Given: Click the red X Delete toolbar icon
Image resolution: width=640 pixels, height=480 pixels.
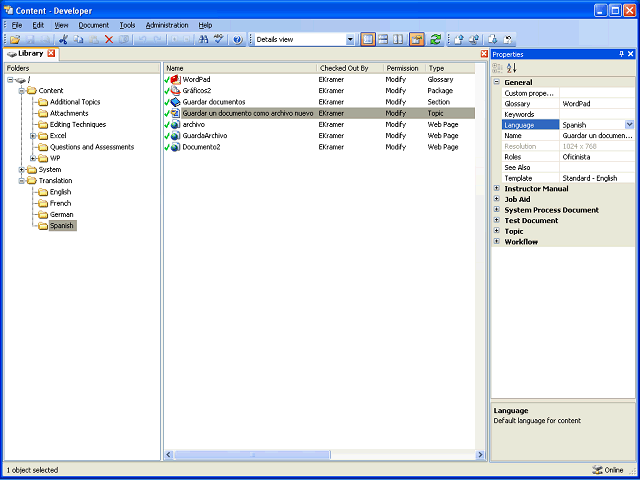Looking at the screenshot, I should (109, 40).
